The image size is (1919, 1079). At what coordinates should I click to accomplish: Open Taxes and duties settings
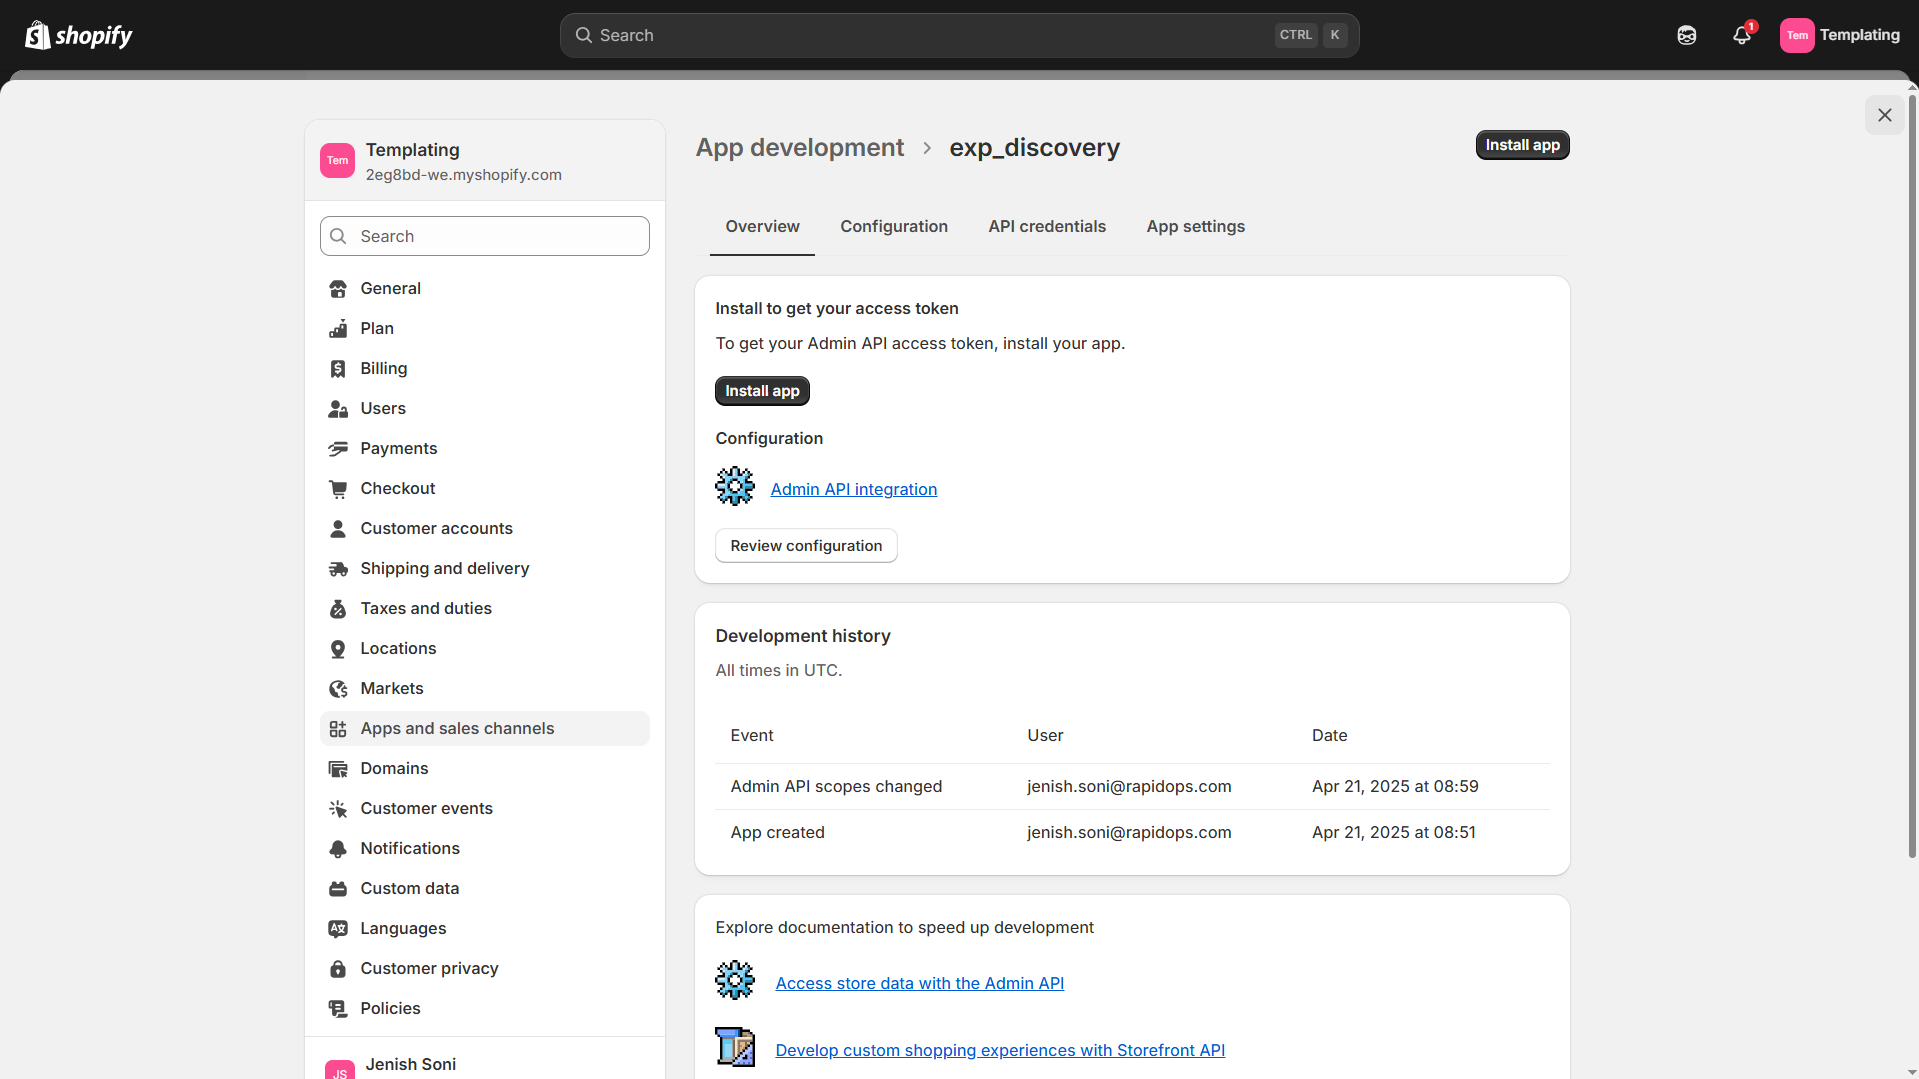[484, 609]
